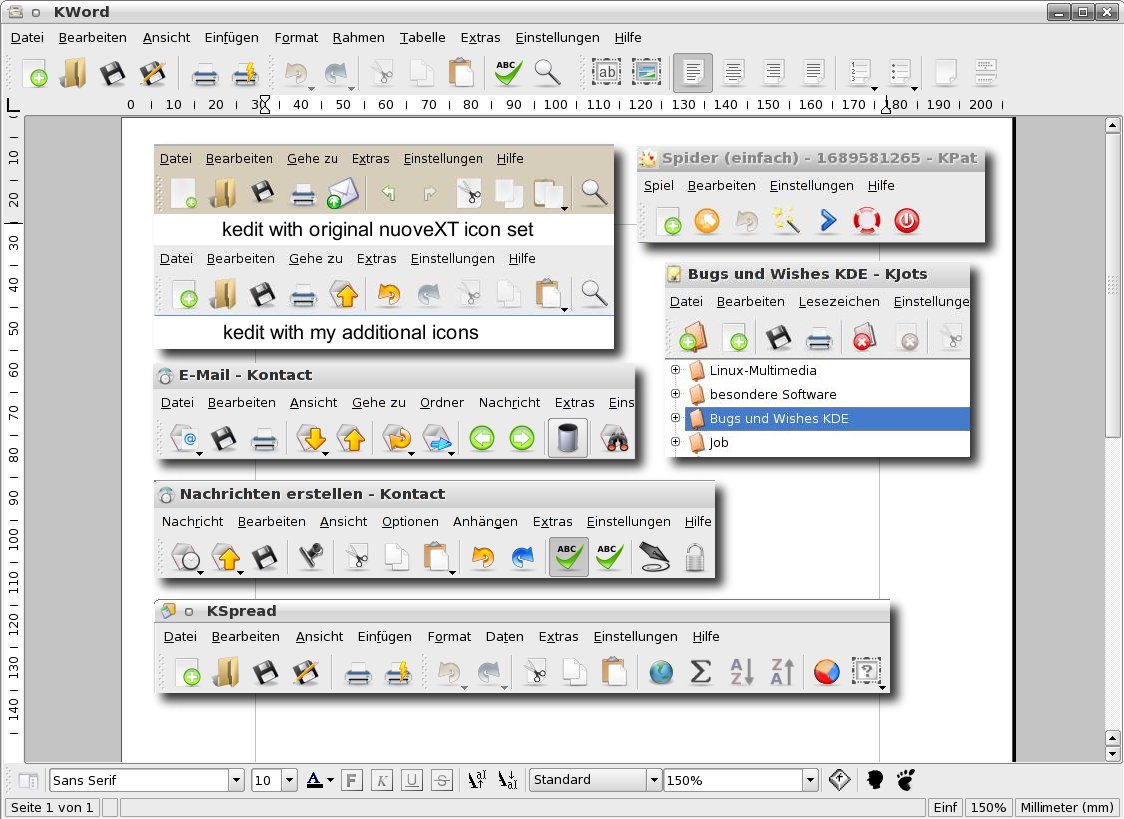Open the 150% zoom dropdown

810,780
